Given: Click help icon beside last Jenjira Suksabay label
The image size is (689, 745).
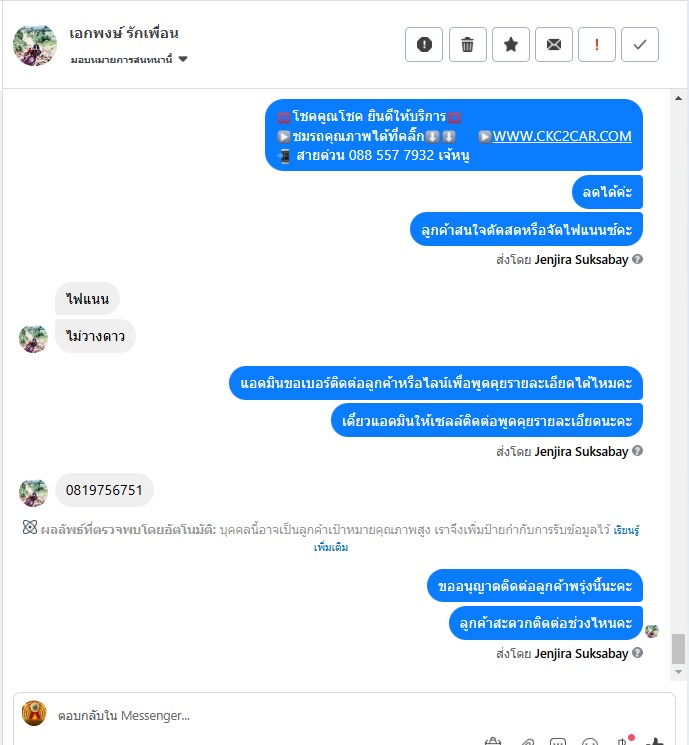Looking at the screenshot, I should (x=638, y=653).
